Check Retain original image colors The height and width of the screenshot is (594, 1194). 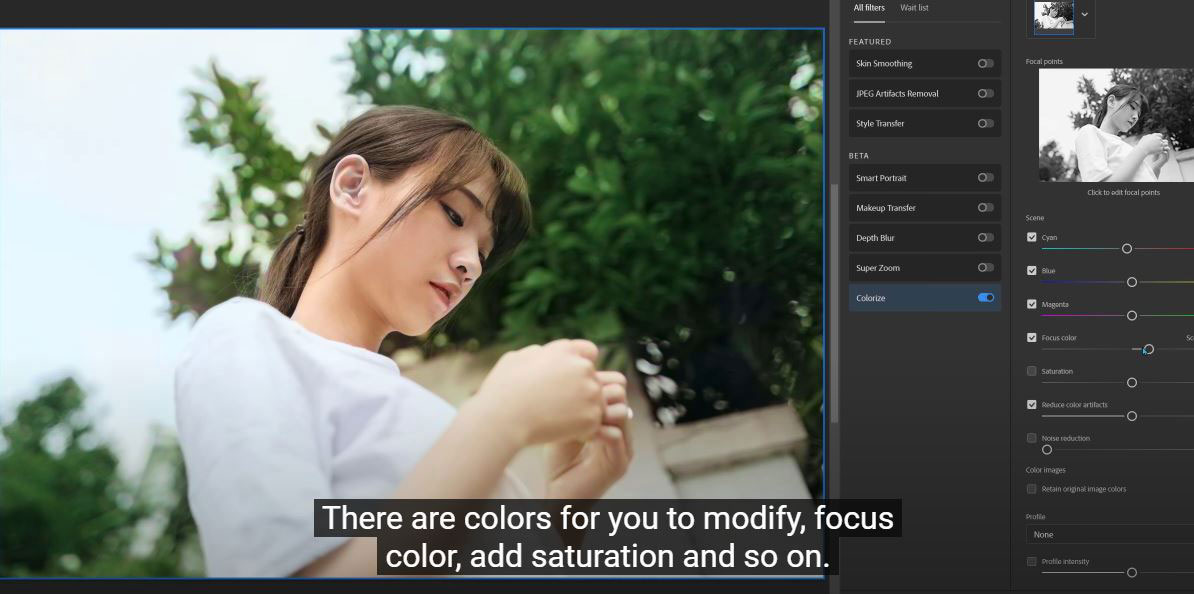(x=1032, y=490)
